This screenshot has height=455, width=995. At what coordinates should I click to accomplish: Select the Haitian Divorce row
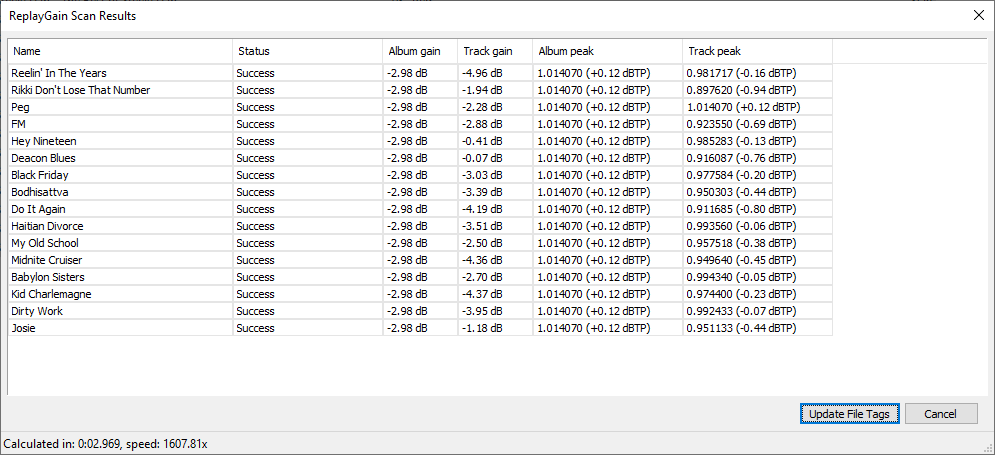click(420, 226)
